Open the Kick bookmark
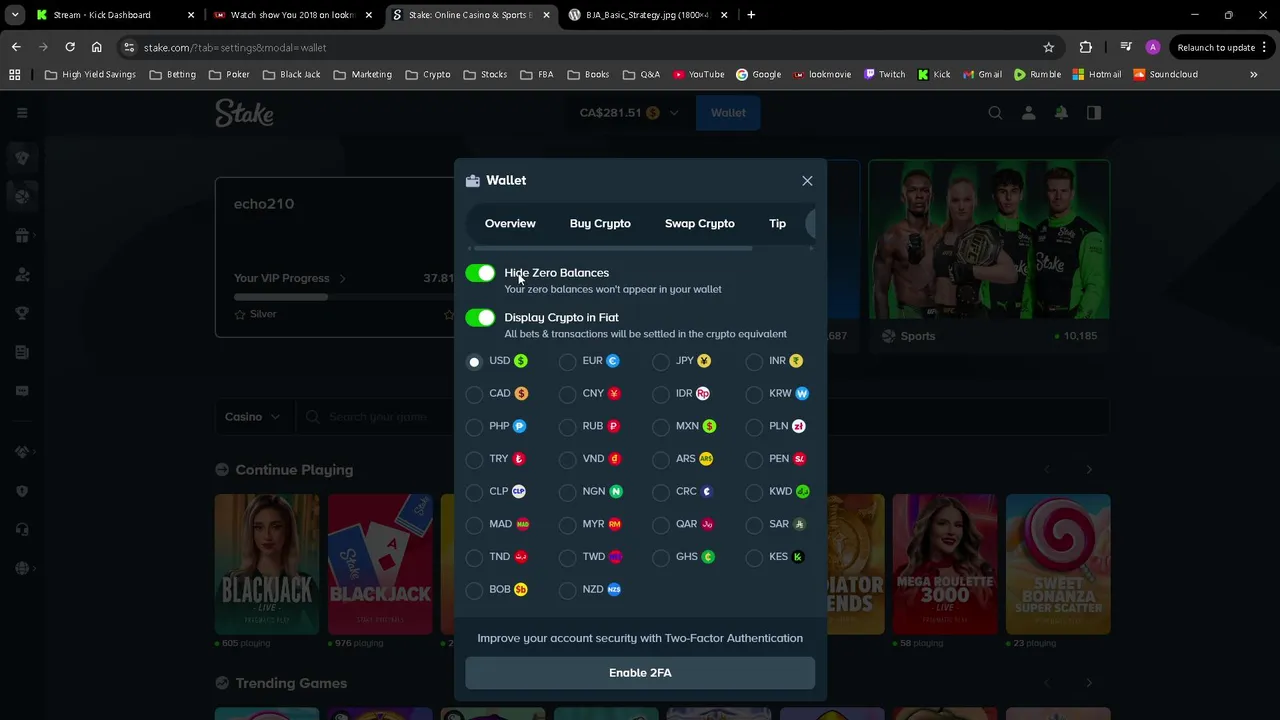The image size is (1280, 720). pos(934,74)
